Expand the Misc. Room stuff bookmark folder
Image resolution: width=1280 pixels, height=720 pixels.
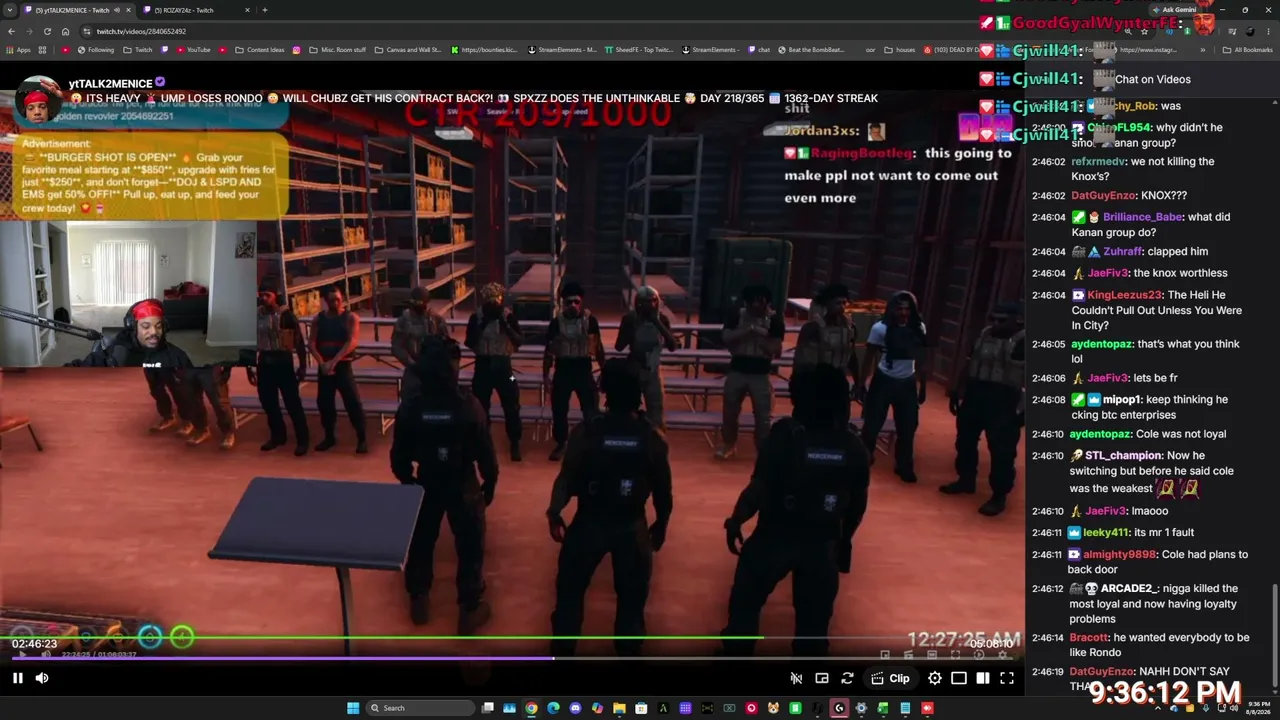[x=337, y=50]
